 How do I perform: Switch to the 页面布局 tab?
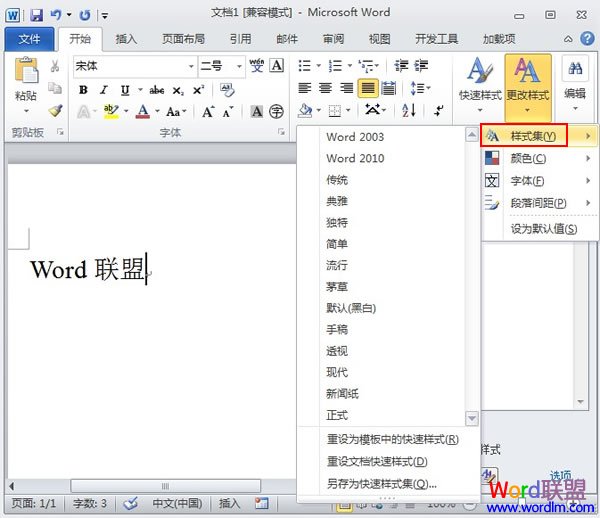(x=183, y=39)
